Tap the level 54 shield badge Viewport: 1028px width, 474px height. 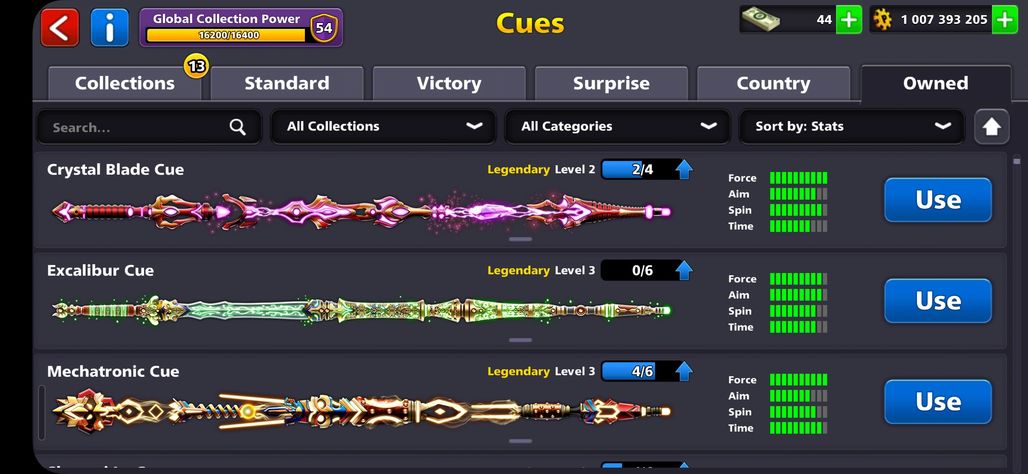(x=323, y=28)
